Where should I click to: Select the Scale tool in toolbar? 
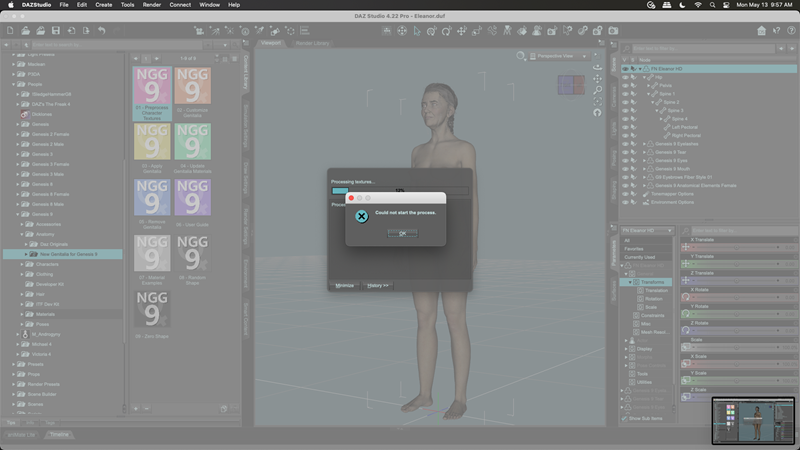[477, 31]
